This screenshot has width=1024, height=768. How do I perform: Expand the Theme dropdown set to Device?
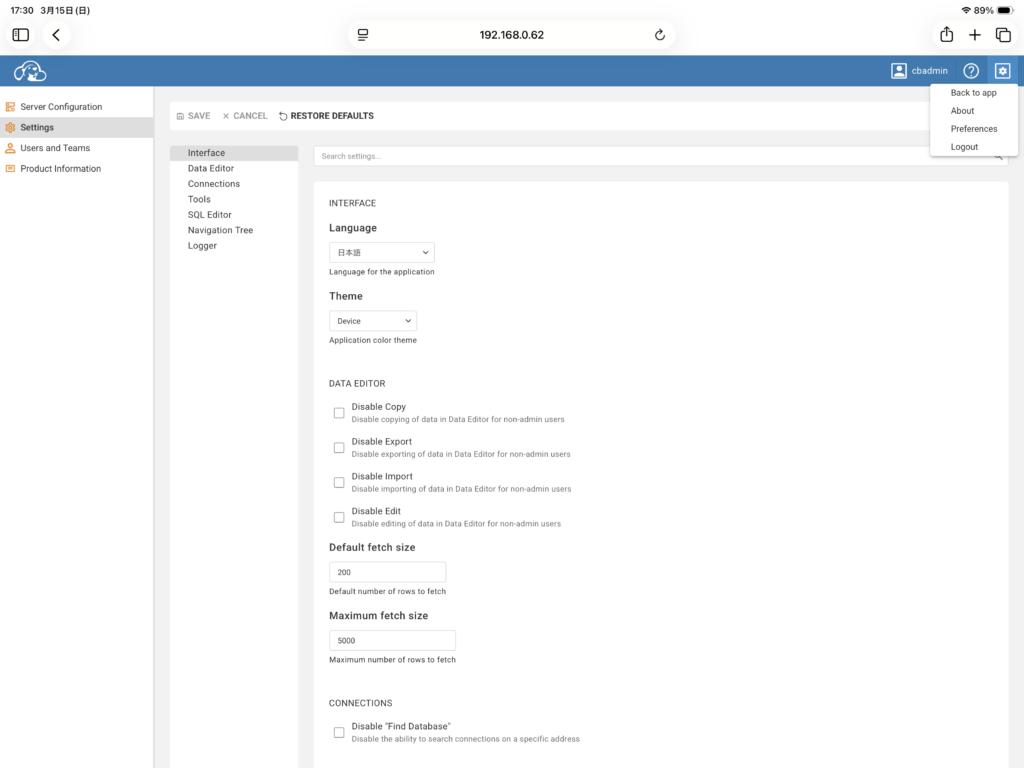pos(372,321)
